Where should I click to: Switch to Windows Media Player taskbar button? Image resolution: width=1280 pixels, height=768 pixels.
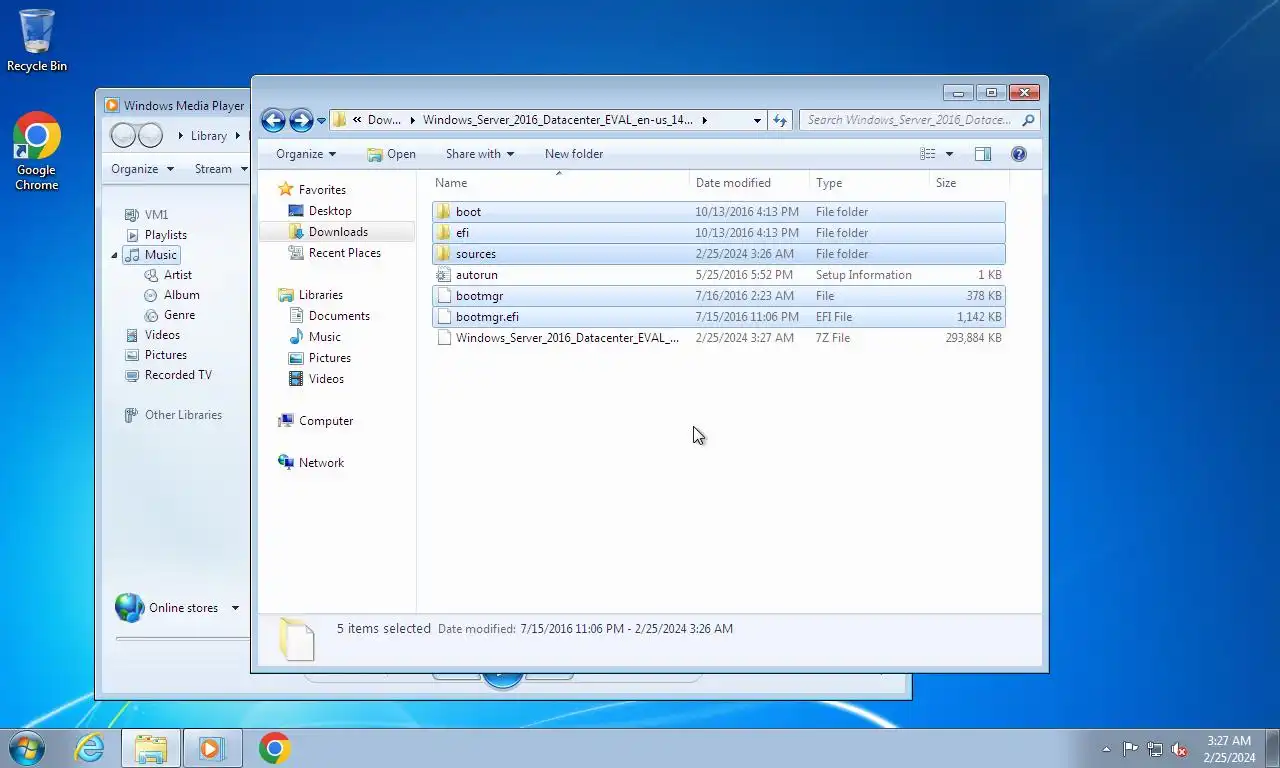(212, 748)
